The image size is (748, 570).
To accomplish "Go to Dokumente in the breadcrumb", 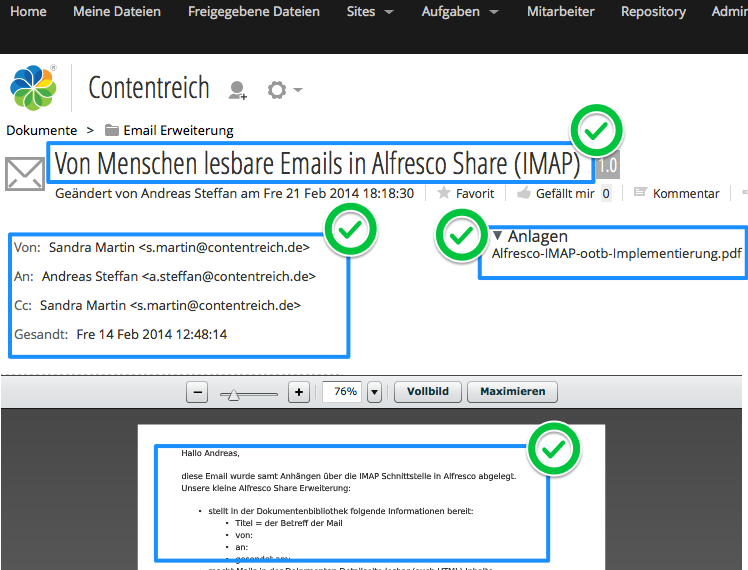I will click(41, 130).
